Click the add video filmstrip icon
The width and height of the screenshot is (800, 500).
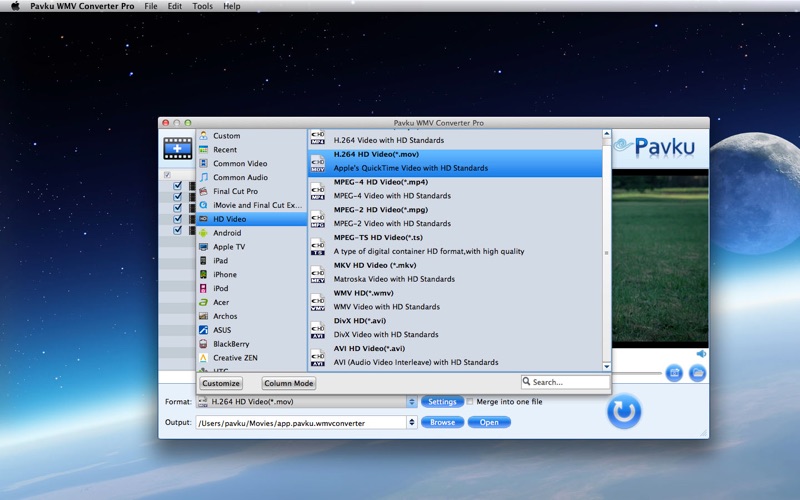coord(178,148)
